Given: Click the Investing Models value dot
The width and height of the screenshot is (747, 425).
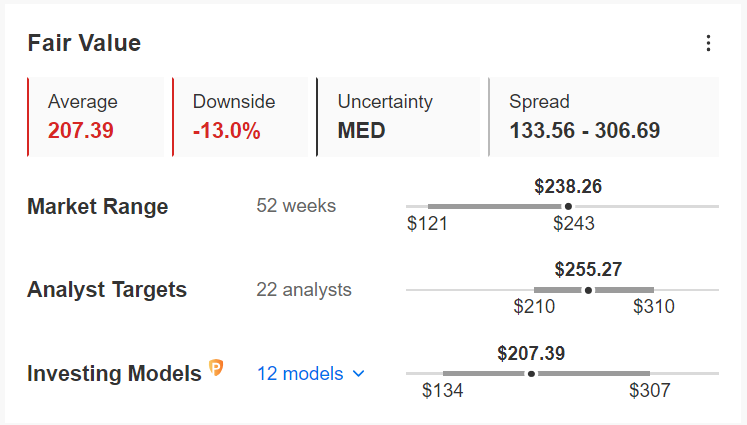Looking at the screenshot, I should click(x=531, y=374).
